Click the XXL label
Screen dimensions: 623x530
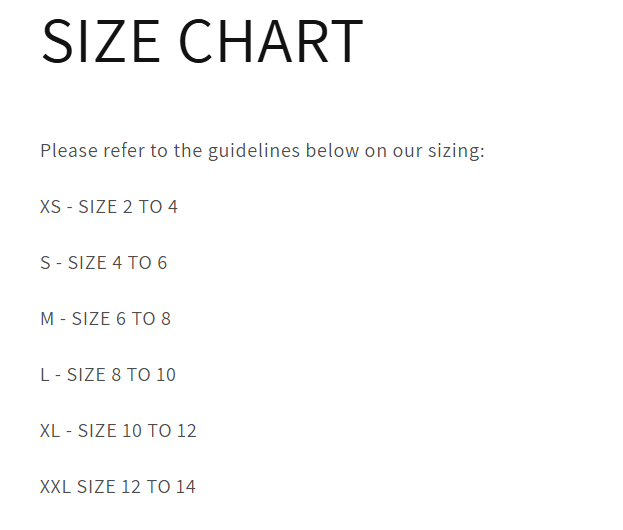click(56, 487)
